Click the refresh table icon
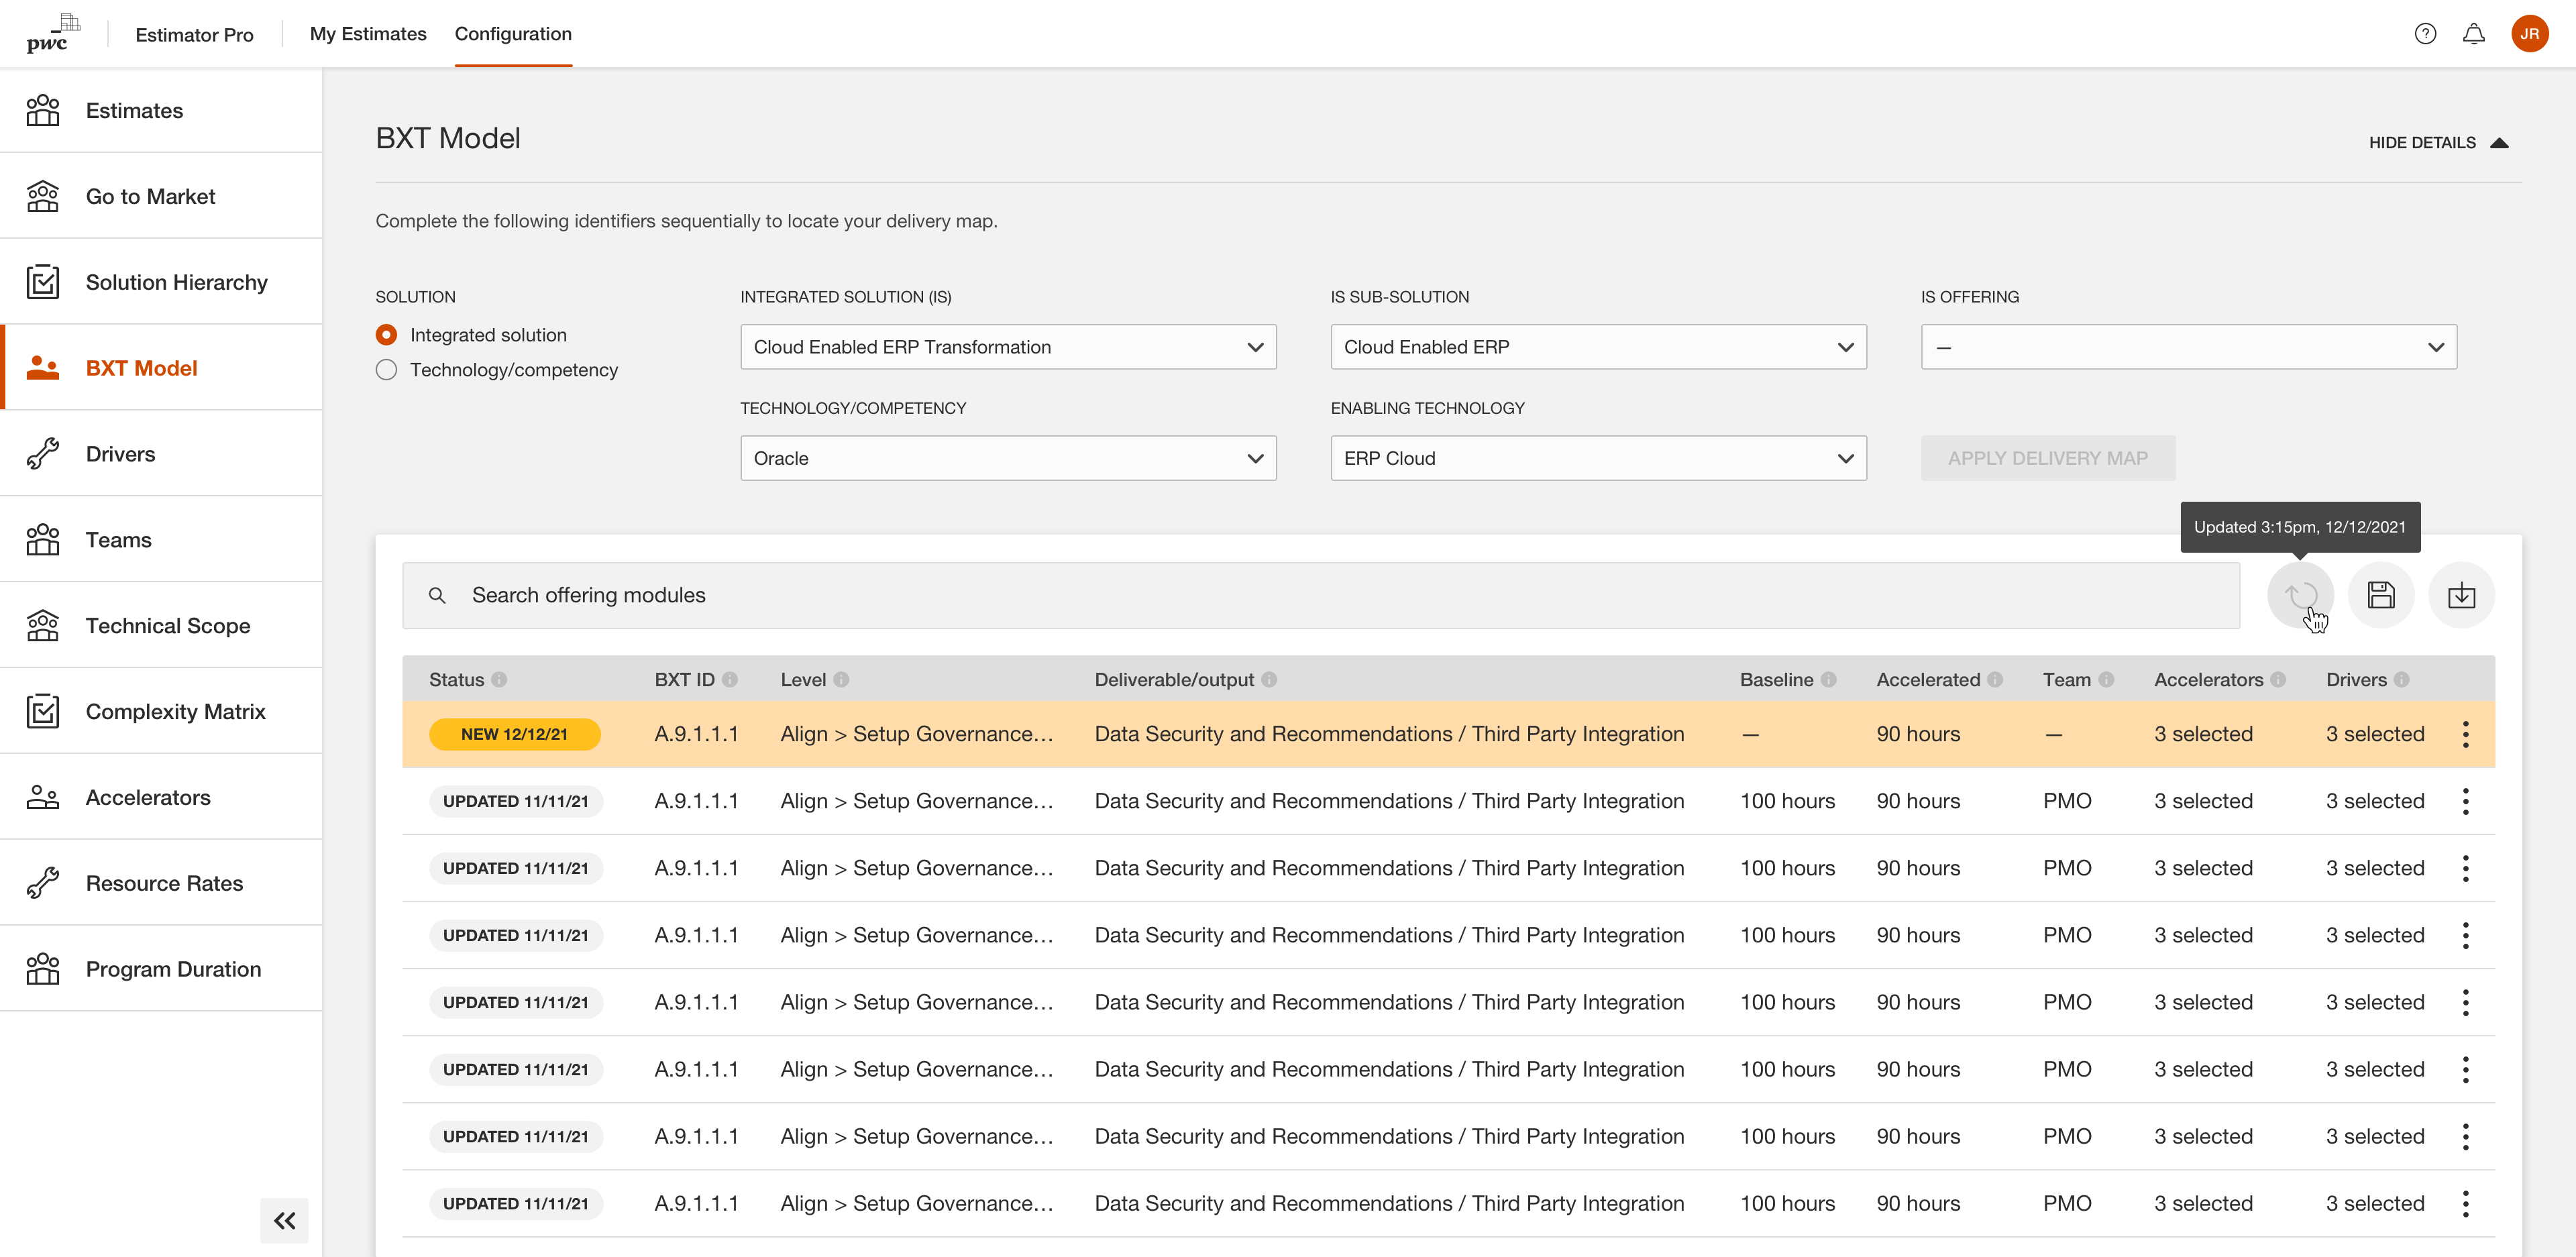This screenshot has height=1257, width=2576. tap(2300, 595)
